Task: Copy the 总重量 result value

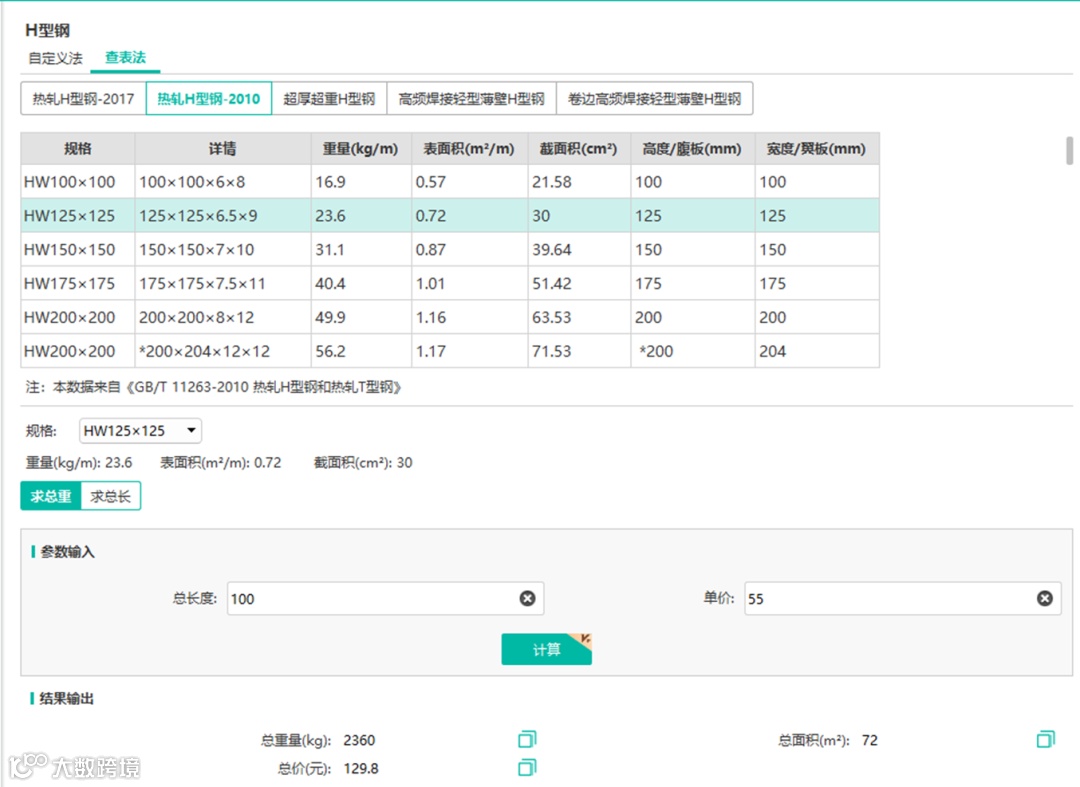Action: coord(527,739)
